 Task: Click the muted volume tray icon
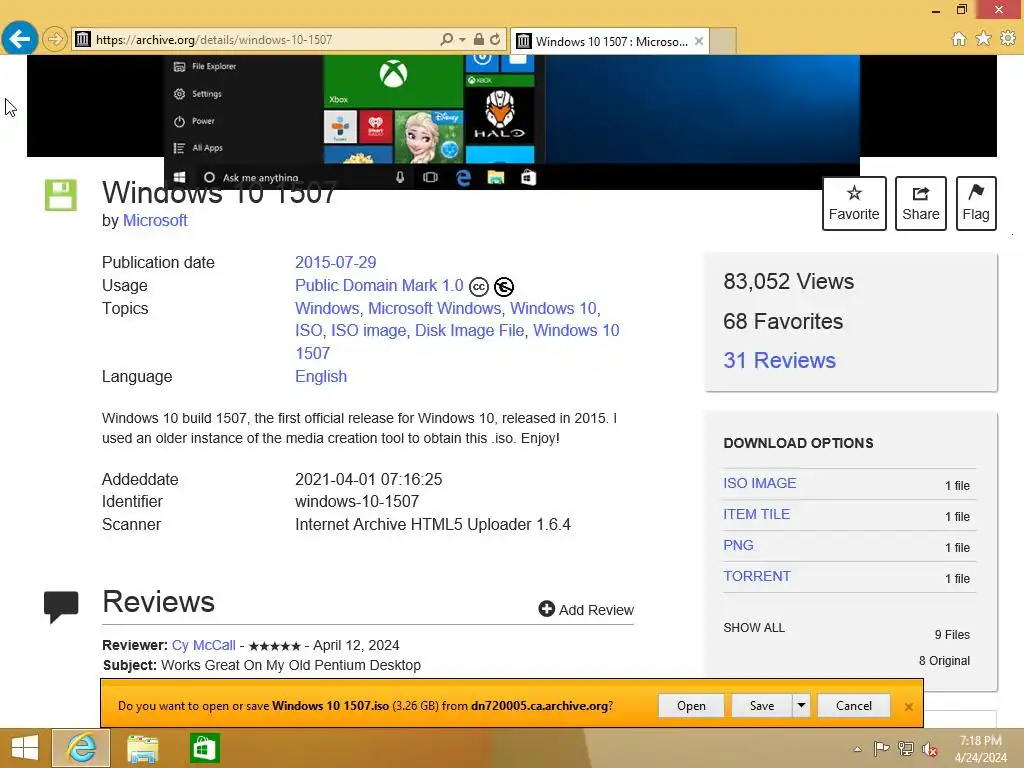point(930,749)
